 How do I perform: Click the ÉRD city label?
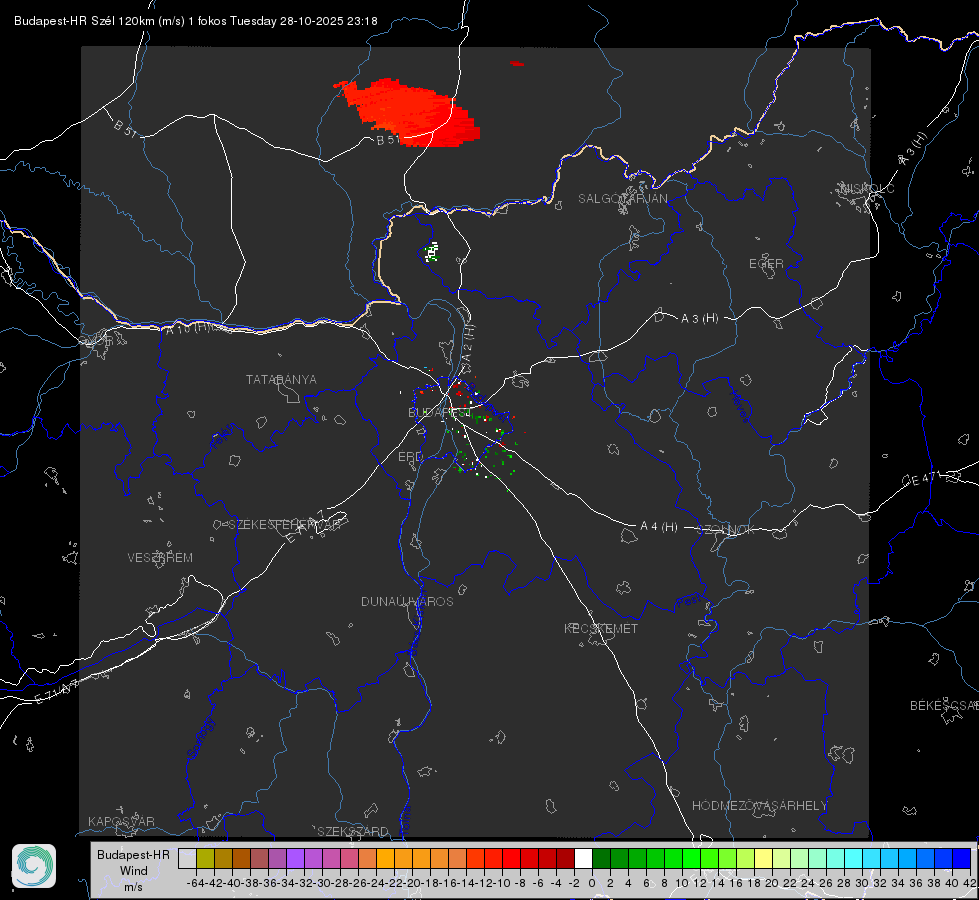tap(410, 457)
